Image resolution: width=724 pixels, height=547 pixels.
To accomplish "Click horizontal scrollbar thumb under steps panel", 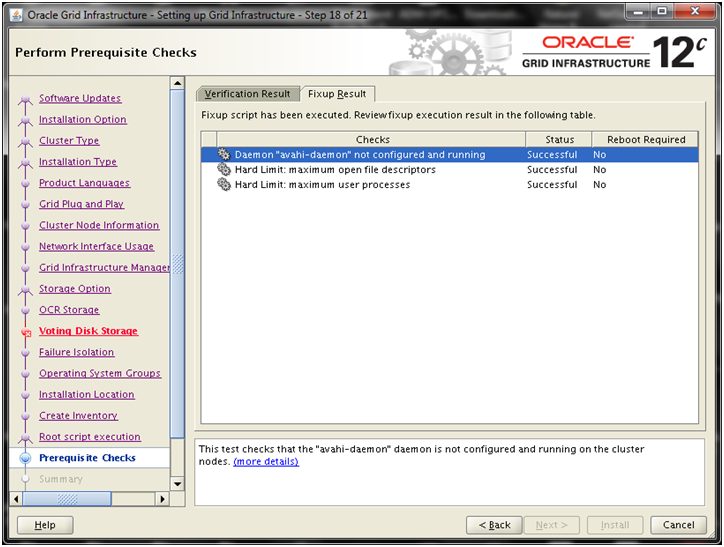I will (67, 499).
